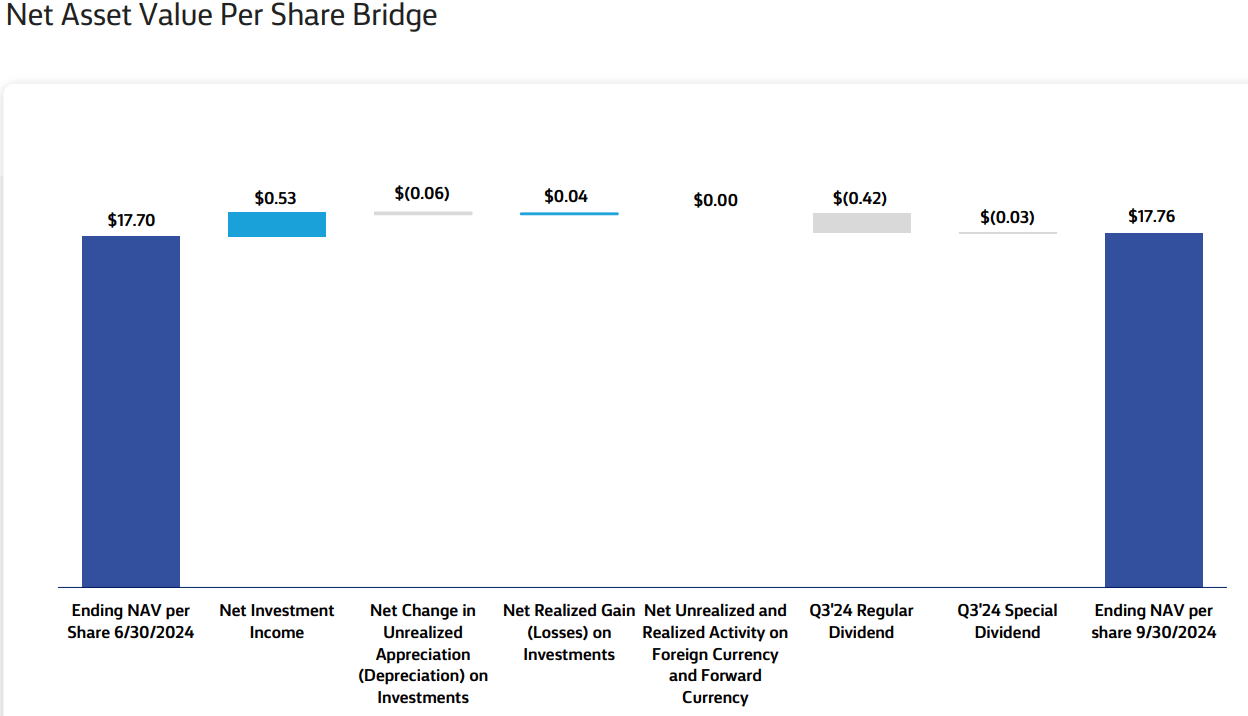The width and height of the screenshot is (1248, 716).
Task: Select the Net Investment Income axis label
Action: (277, 620)
